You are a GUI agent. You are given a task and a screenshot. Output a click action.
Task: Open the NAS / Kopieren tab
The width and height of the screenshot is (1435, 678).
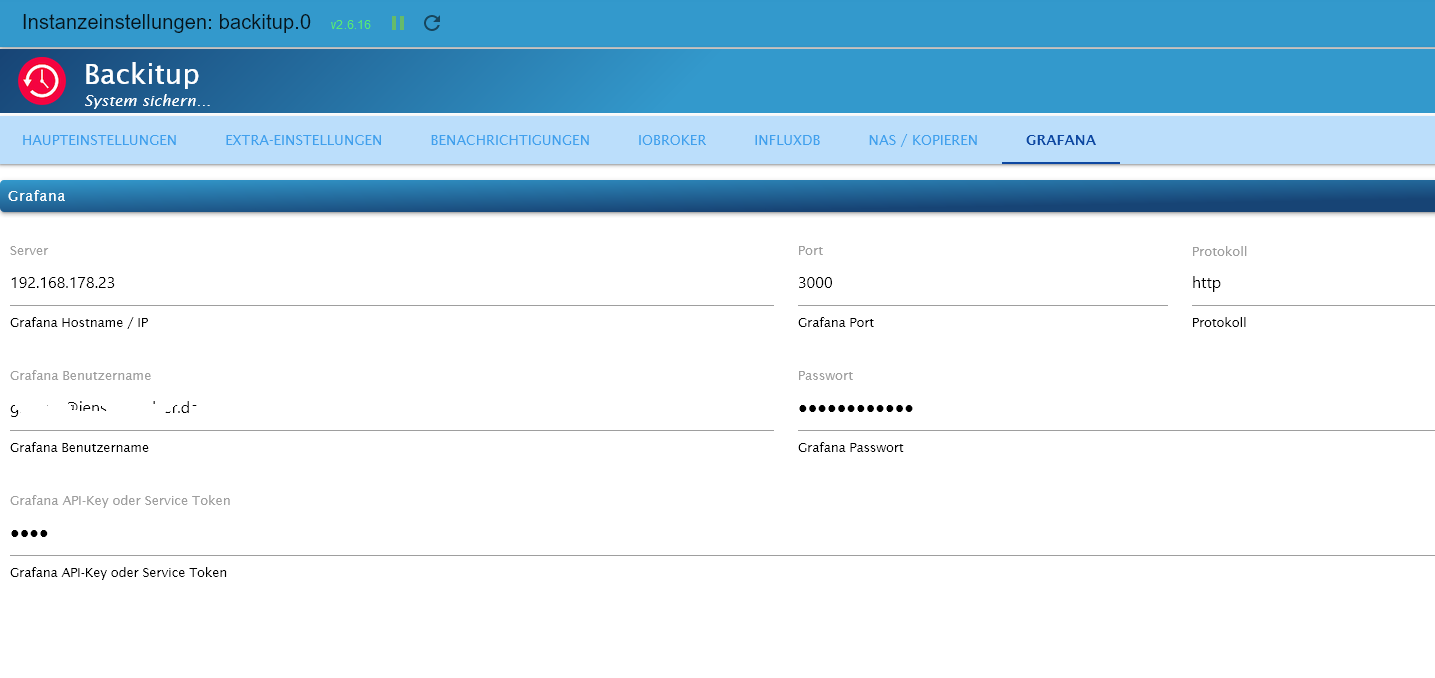(x=923, y=140)
